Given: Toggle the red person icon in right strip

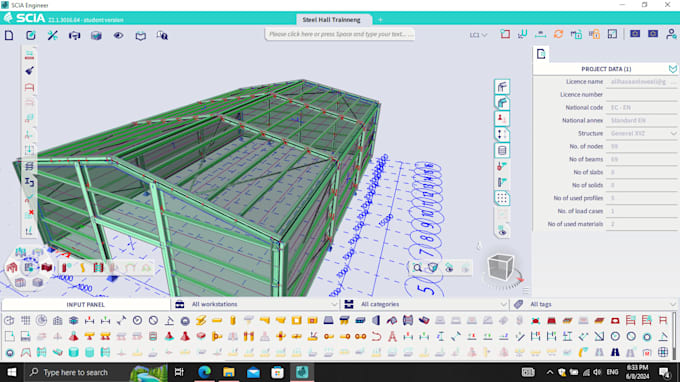Looking at the screenshot, I should point(502,118).
